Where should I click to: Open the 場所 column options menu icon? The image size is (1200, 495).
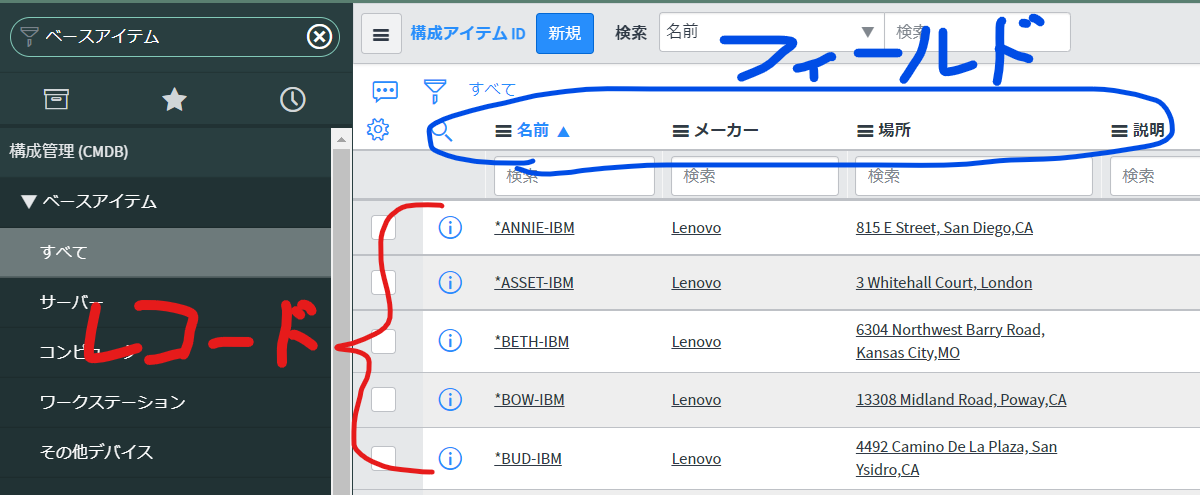coord(865,130)
